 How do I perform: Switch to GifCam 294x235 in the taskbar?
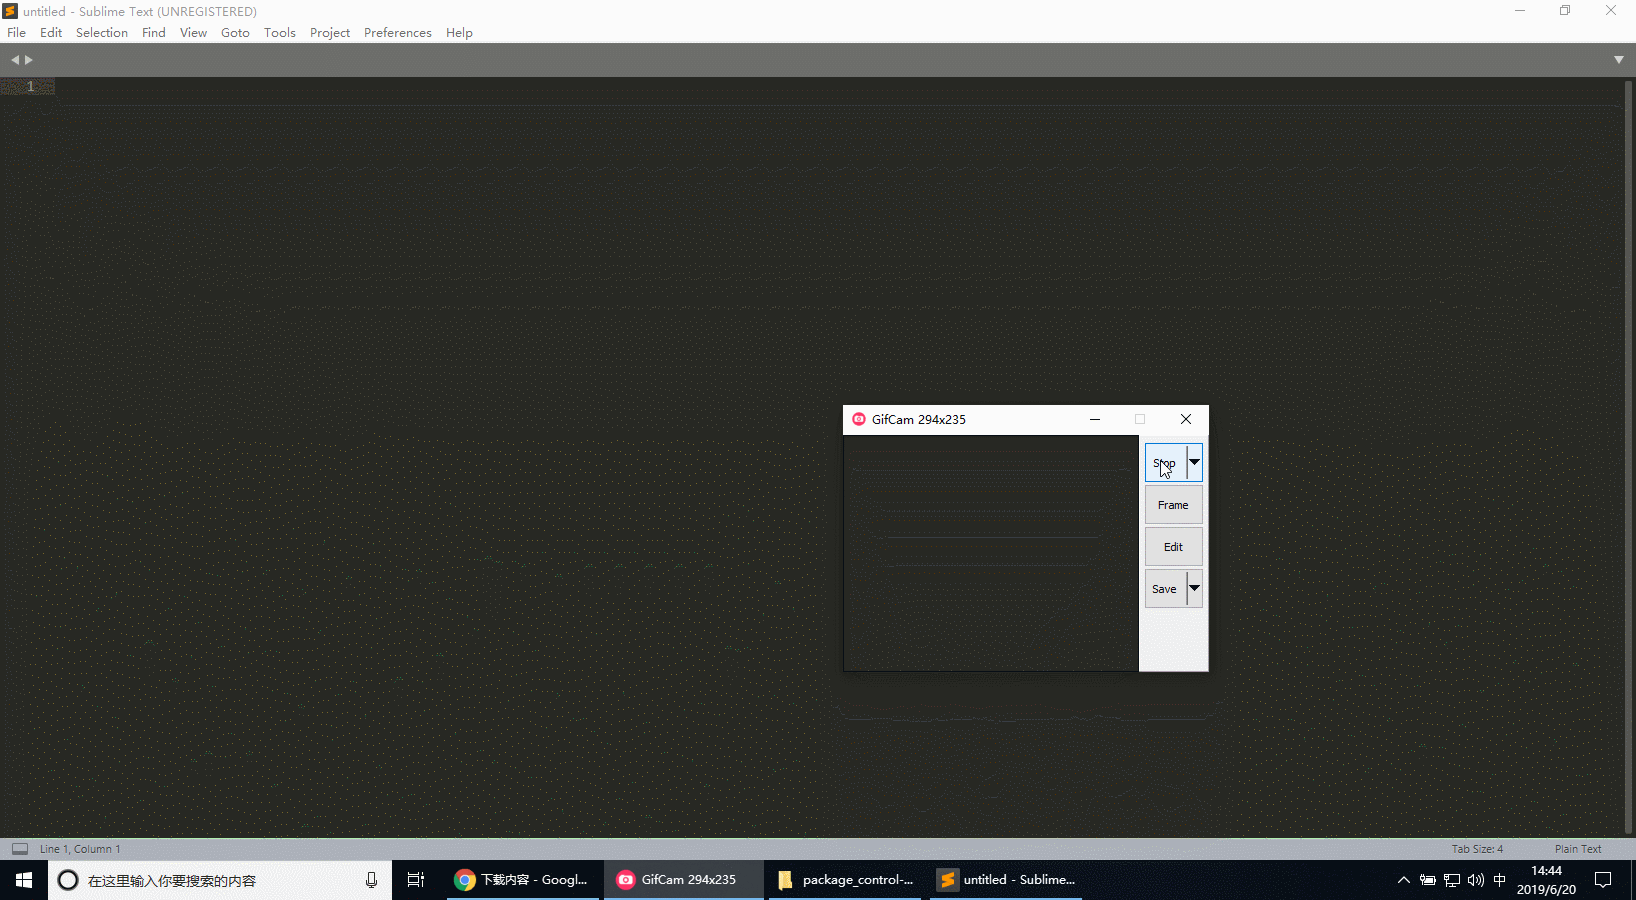click(x=684, y=880)
